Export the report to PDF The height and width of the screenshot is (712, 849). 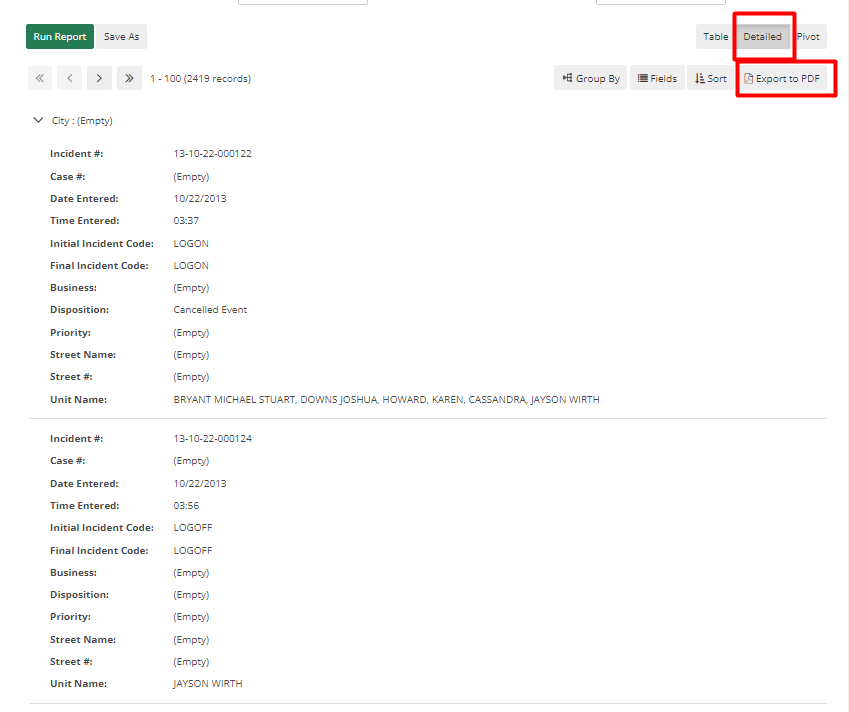tap(786, 77)
